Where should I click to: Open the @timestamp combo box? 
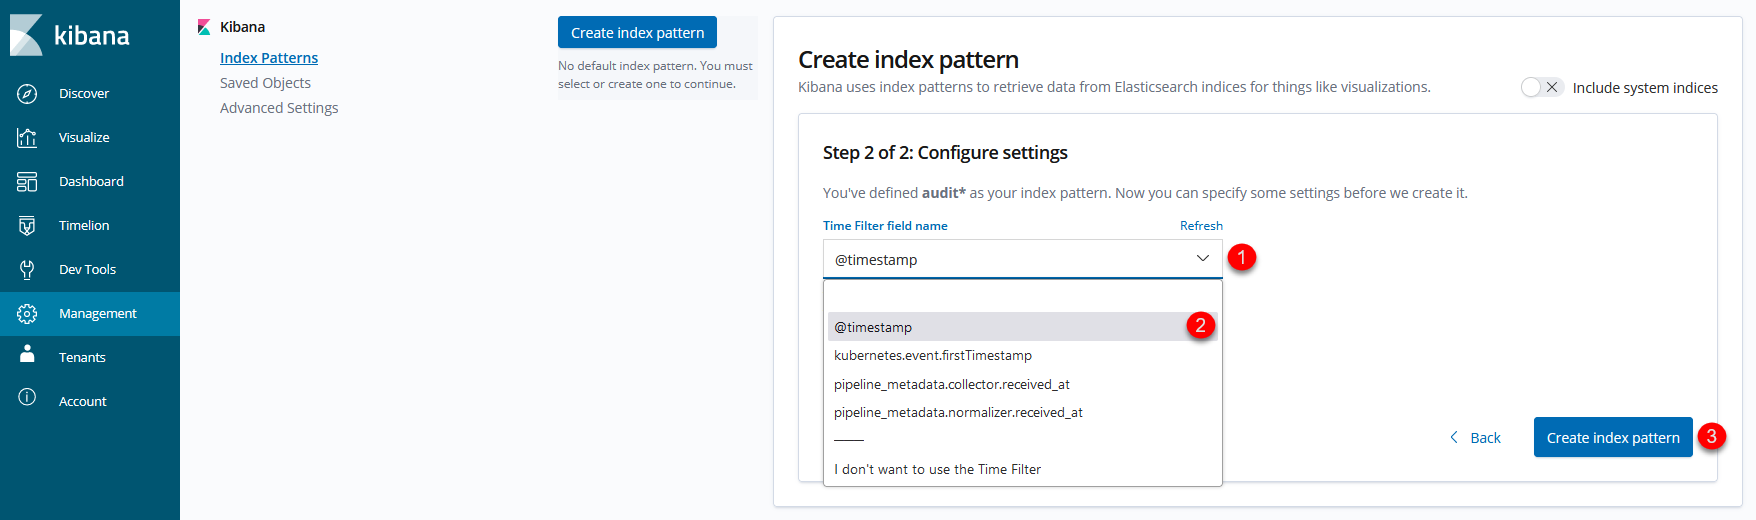tap(1022, 259)
